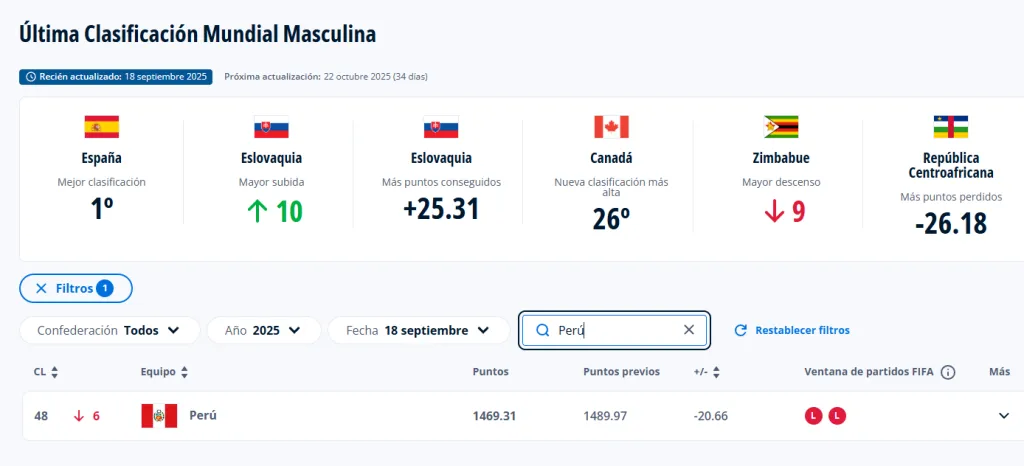Toggle the Filtros filter panel button
Image resolution: width=1024 pixels, height=466 pixels.
pos(76,288)
